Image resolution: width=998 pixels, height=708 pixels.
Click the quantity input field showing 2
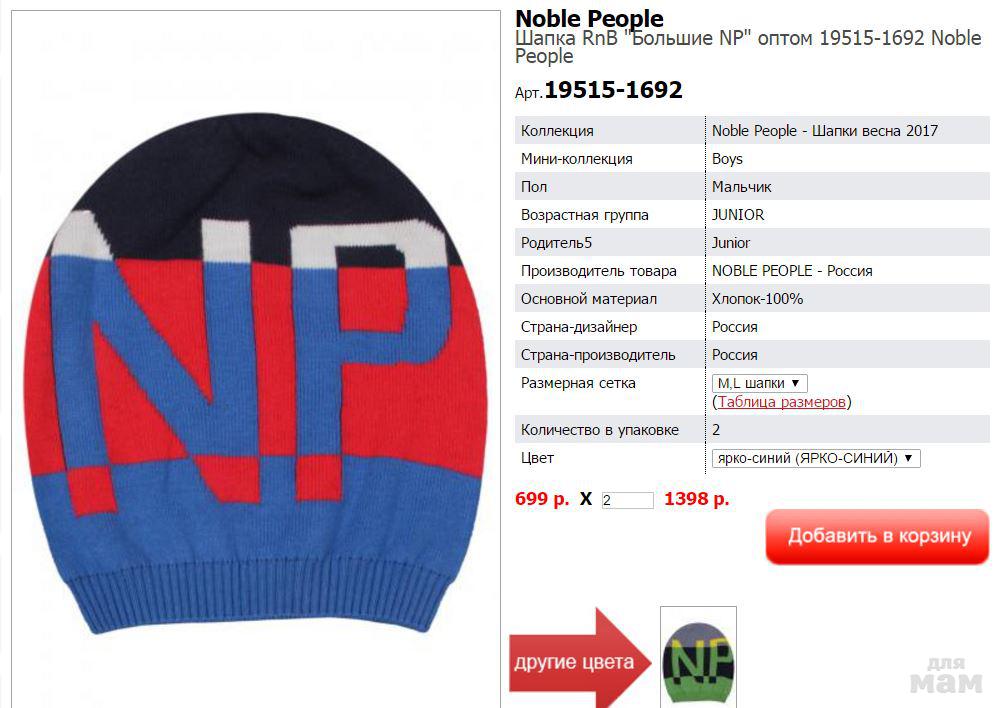tap(628, 500)
